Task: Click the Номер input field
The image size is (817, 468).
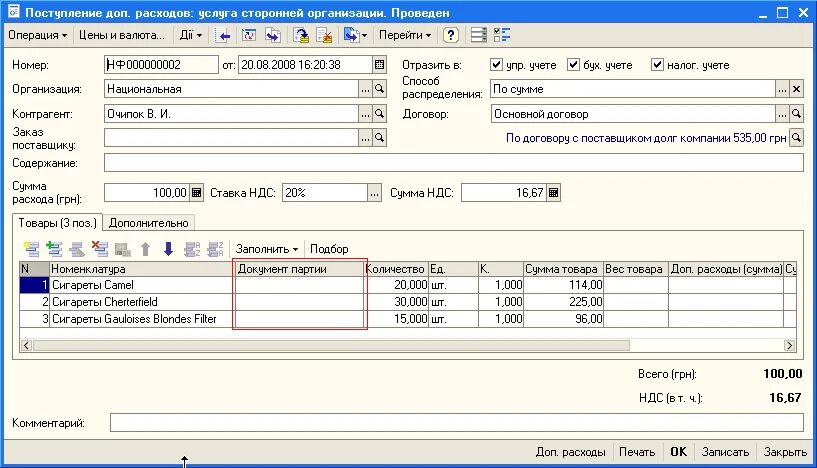Action: (161, 65)
